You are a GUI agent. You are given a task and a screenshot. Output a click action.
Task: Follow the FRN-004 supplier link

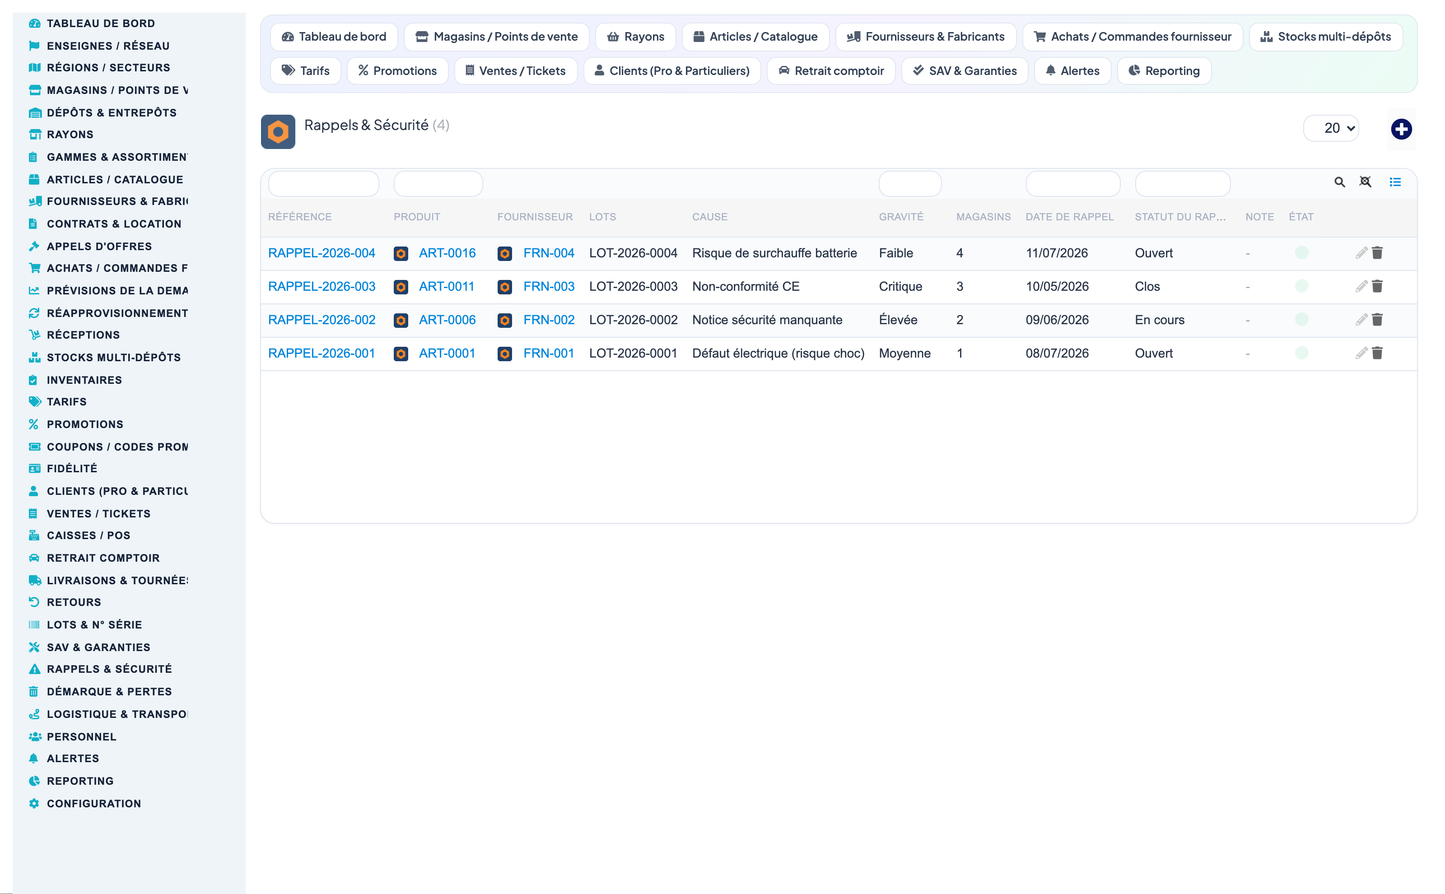click(549, 253)
